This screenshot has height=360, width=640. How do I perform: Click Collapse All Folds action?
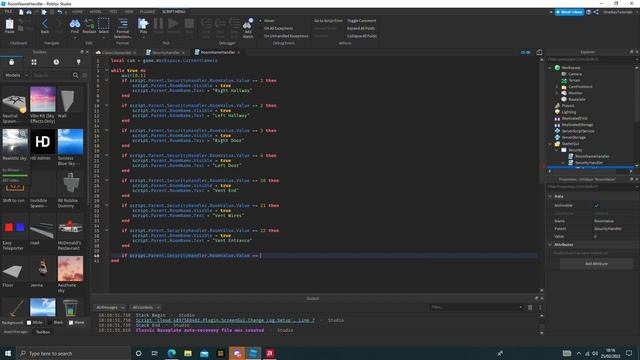362,36
